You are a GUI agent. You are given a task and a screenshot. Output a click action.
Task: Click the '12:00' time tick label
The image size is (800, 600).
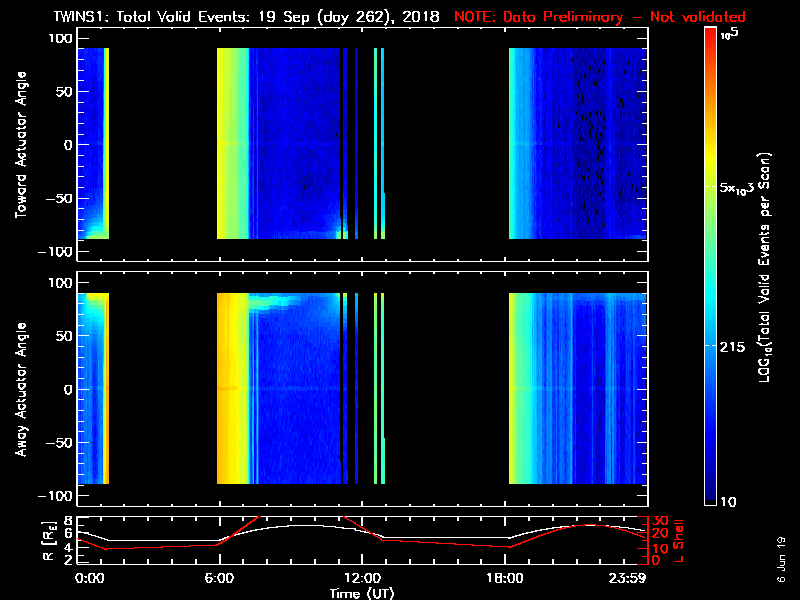point(362,579)
